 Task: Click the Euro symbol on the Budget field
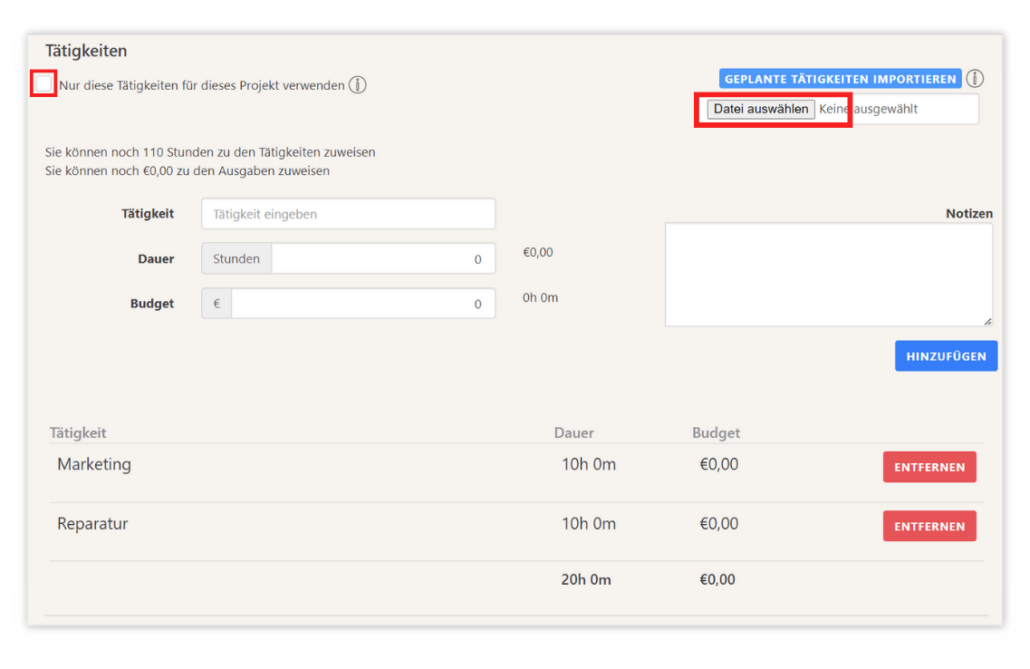(x=217, y=304)
